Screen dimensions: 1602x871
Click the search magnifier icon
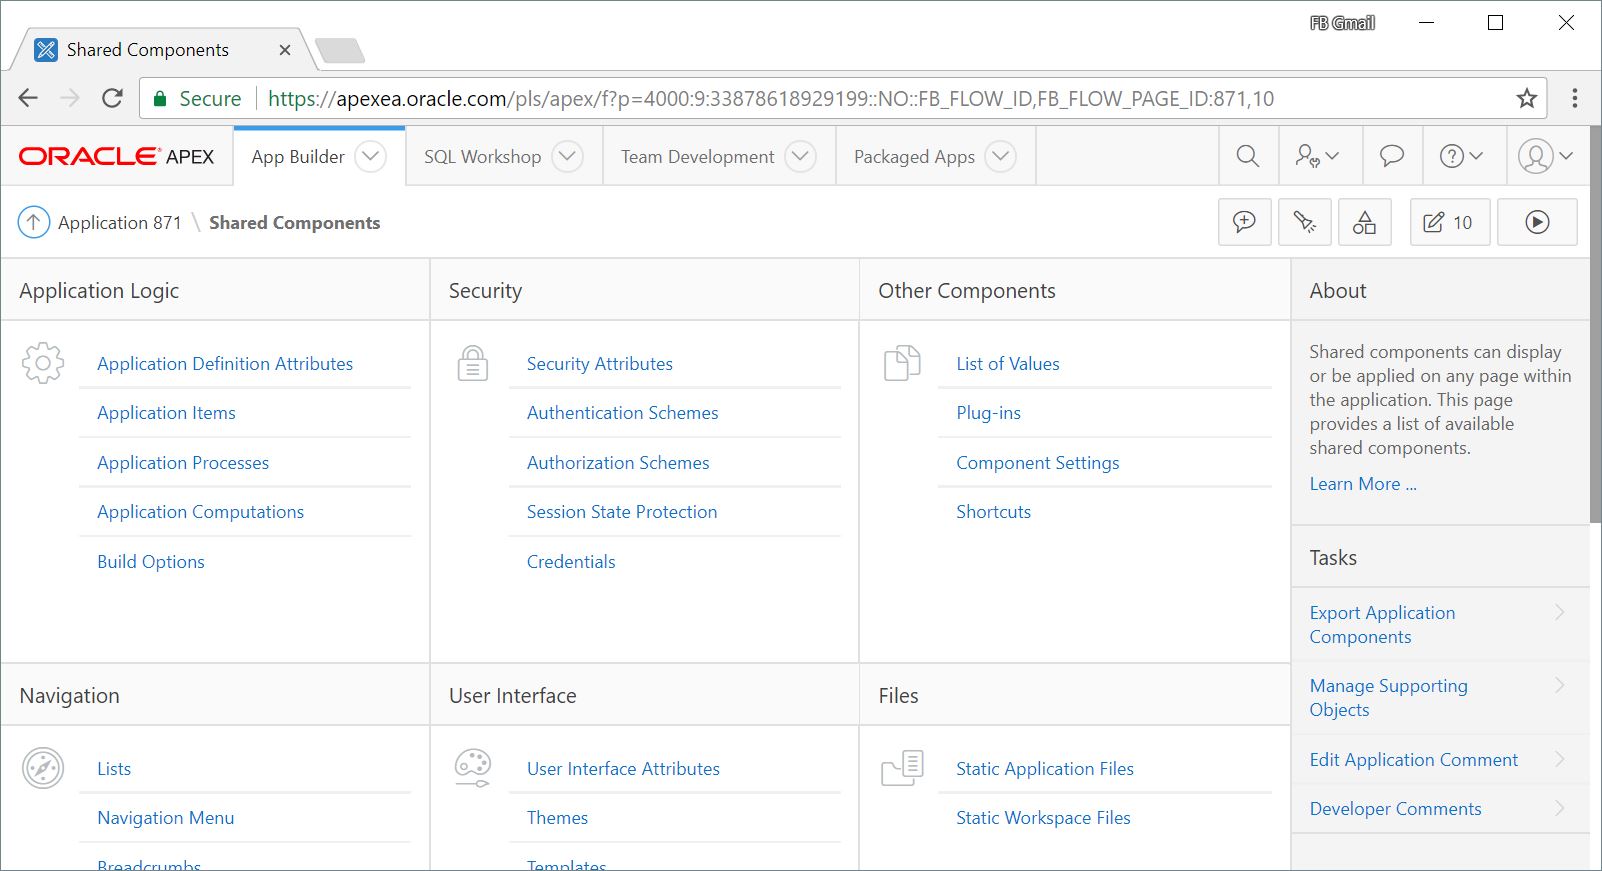pyautogui.click(x=1248, y=156)
